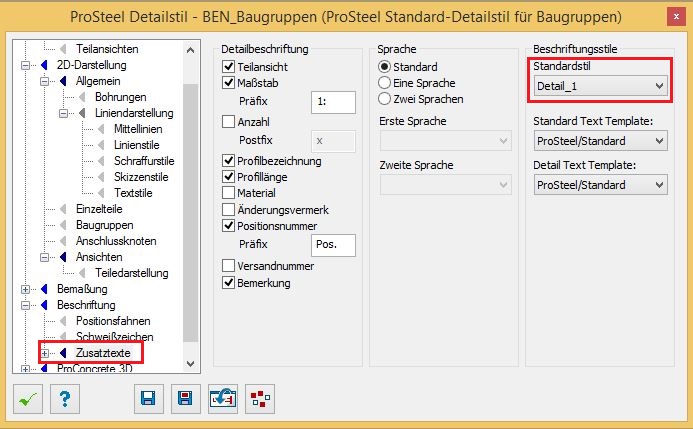Click blue arrow icon beside Bemaßung
Viewport: 693px width, 429px height.
point(44,289)
